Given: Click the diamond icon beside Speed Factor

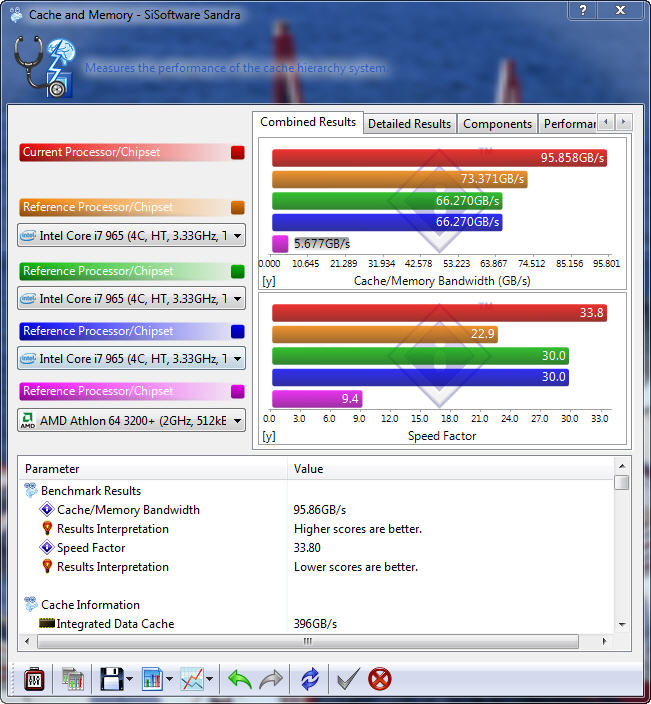Looking at the screenshot, I should tap(47, 547).
